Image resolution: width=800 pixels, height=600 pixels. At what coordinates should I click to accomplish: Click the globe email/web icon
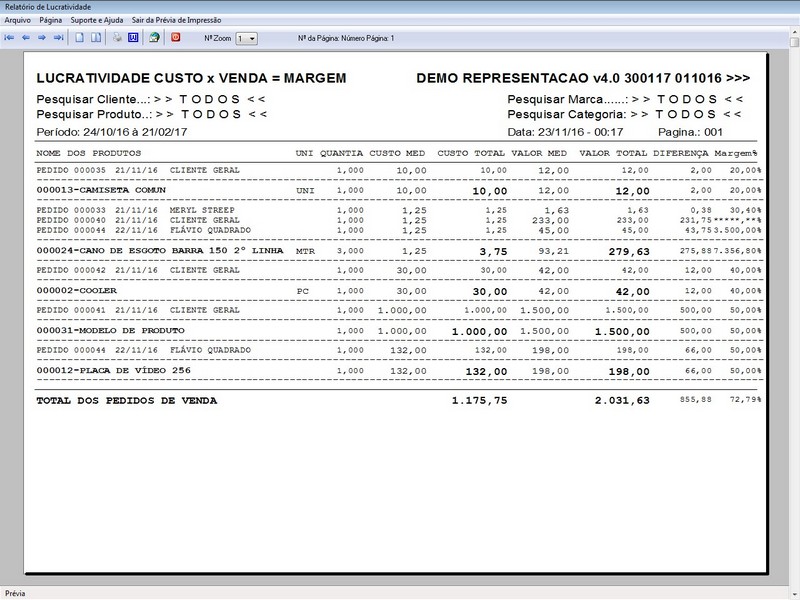pyautogui.click(x=154, y=38)
